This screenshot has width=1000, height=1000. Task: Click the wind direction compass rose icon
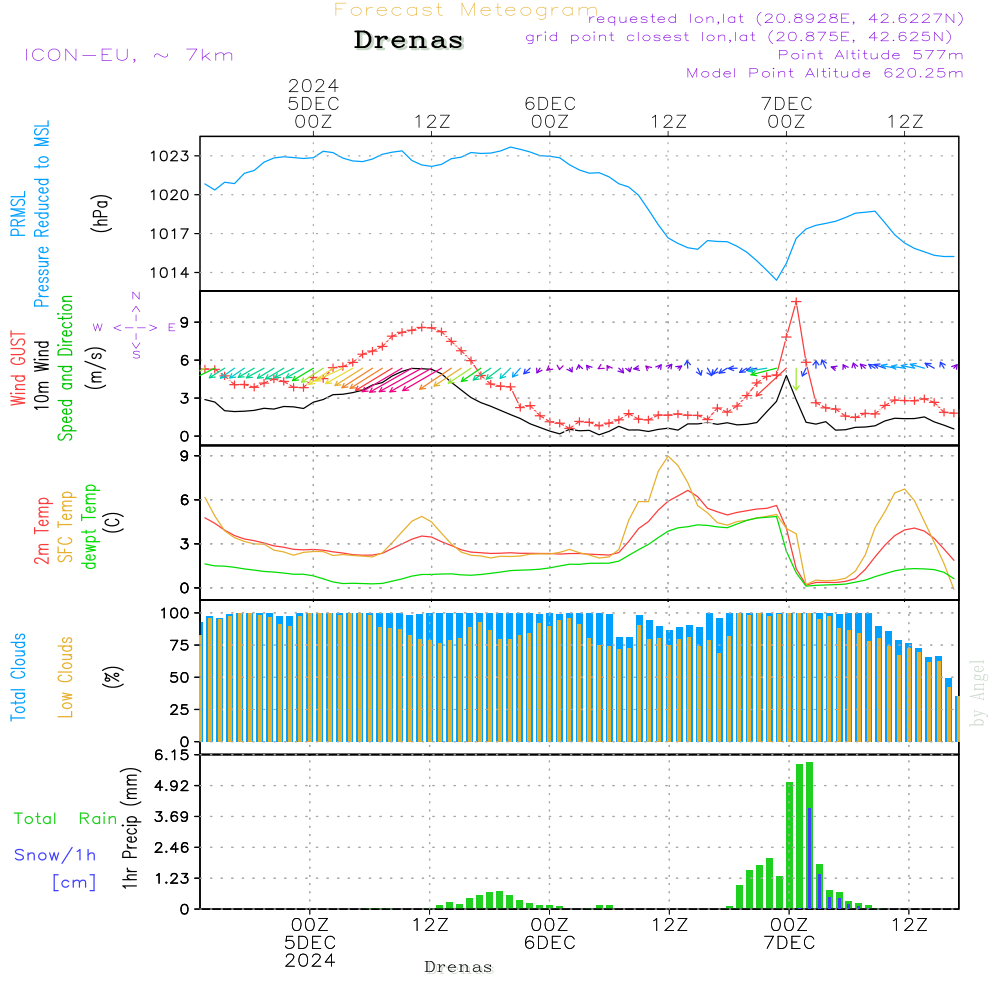click(x=135, y=327)
